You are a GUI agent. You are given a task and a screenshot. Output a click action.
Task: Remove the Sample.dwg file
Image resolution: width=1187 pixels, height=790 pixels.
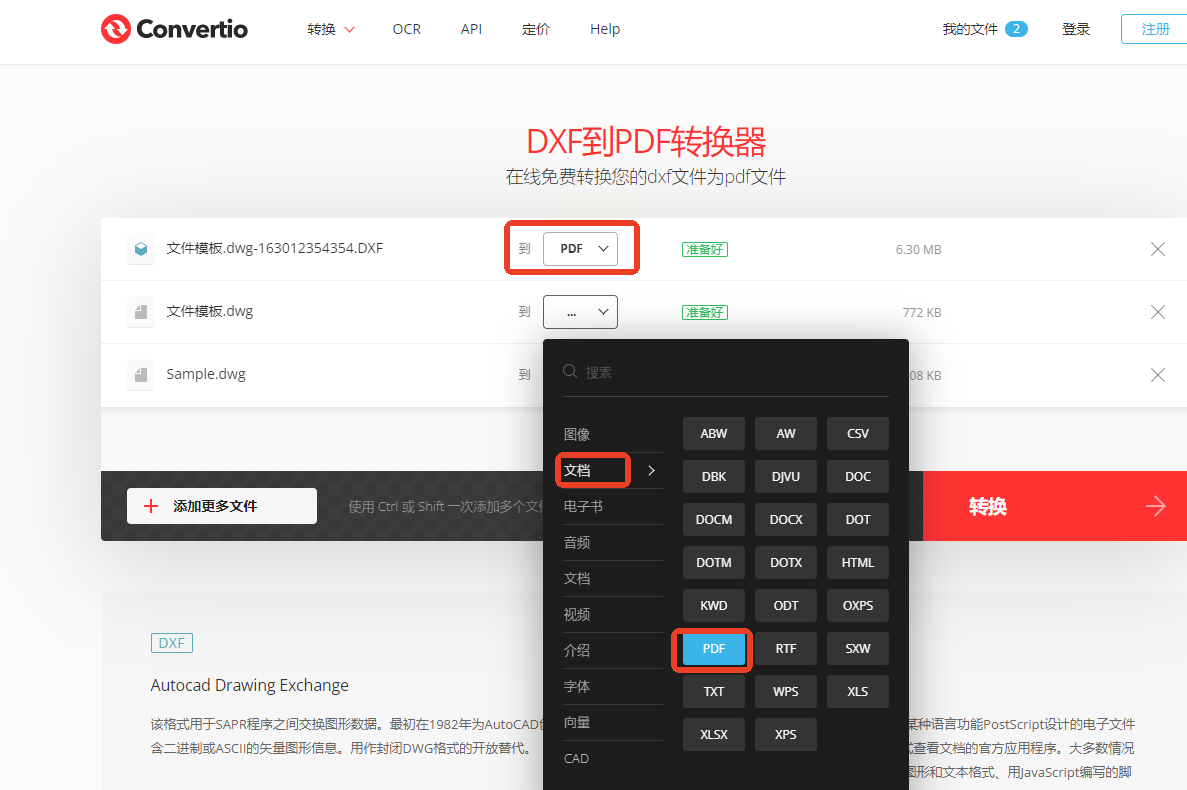pyautogui.click(x=1157, y=375)
